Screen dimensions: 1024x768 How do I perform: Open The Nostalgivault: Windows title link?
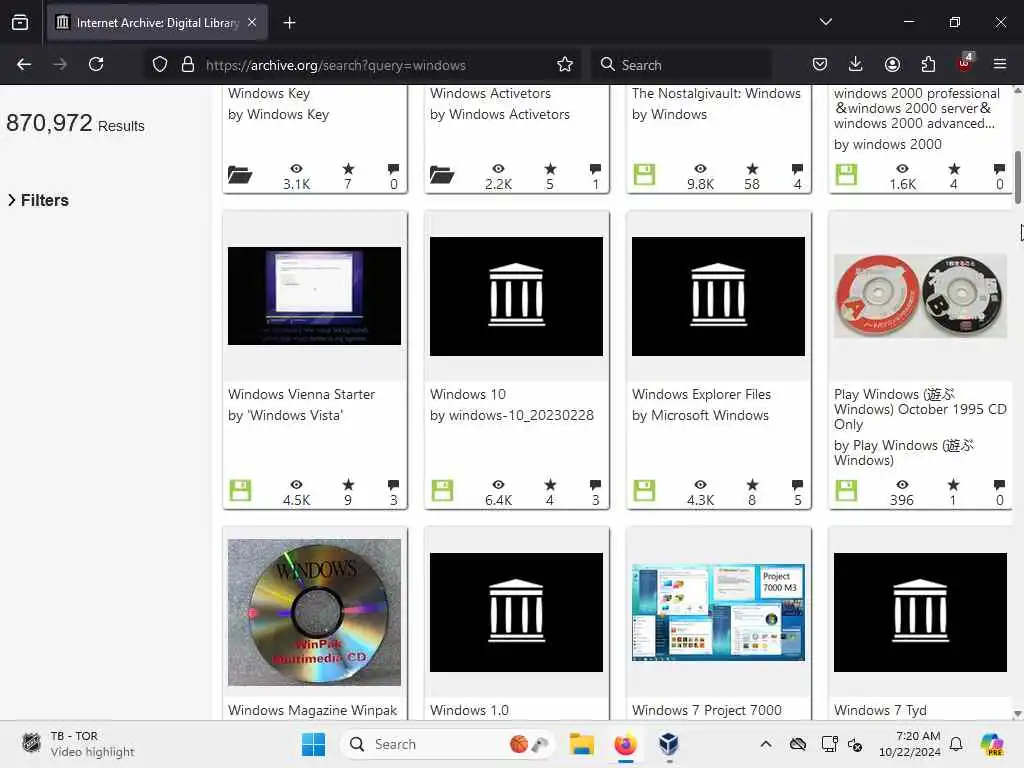[x=716, y=93]
